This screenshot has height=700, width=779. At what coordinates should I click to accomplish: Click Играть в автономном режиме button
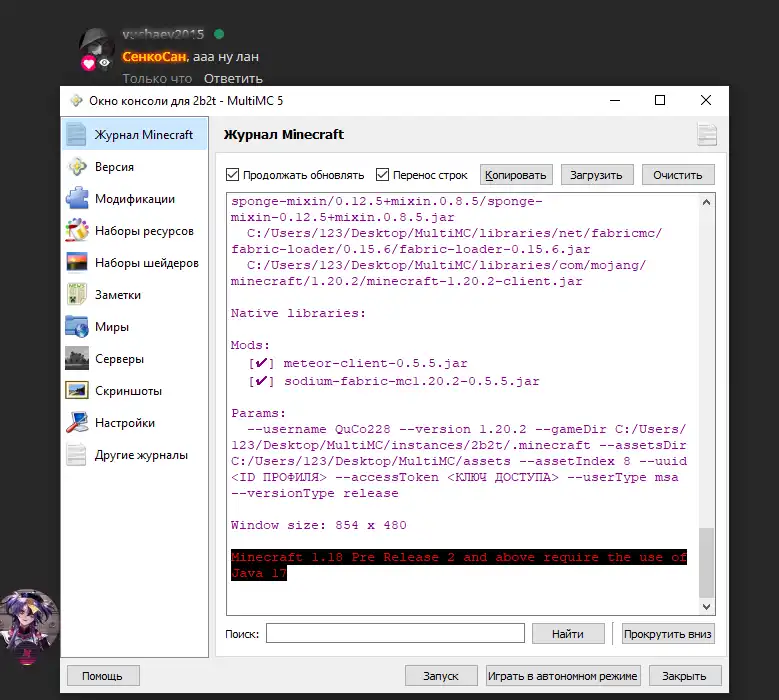562,676
